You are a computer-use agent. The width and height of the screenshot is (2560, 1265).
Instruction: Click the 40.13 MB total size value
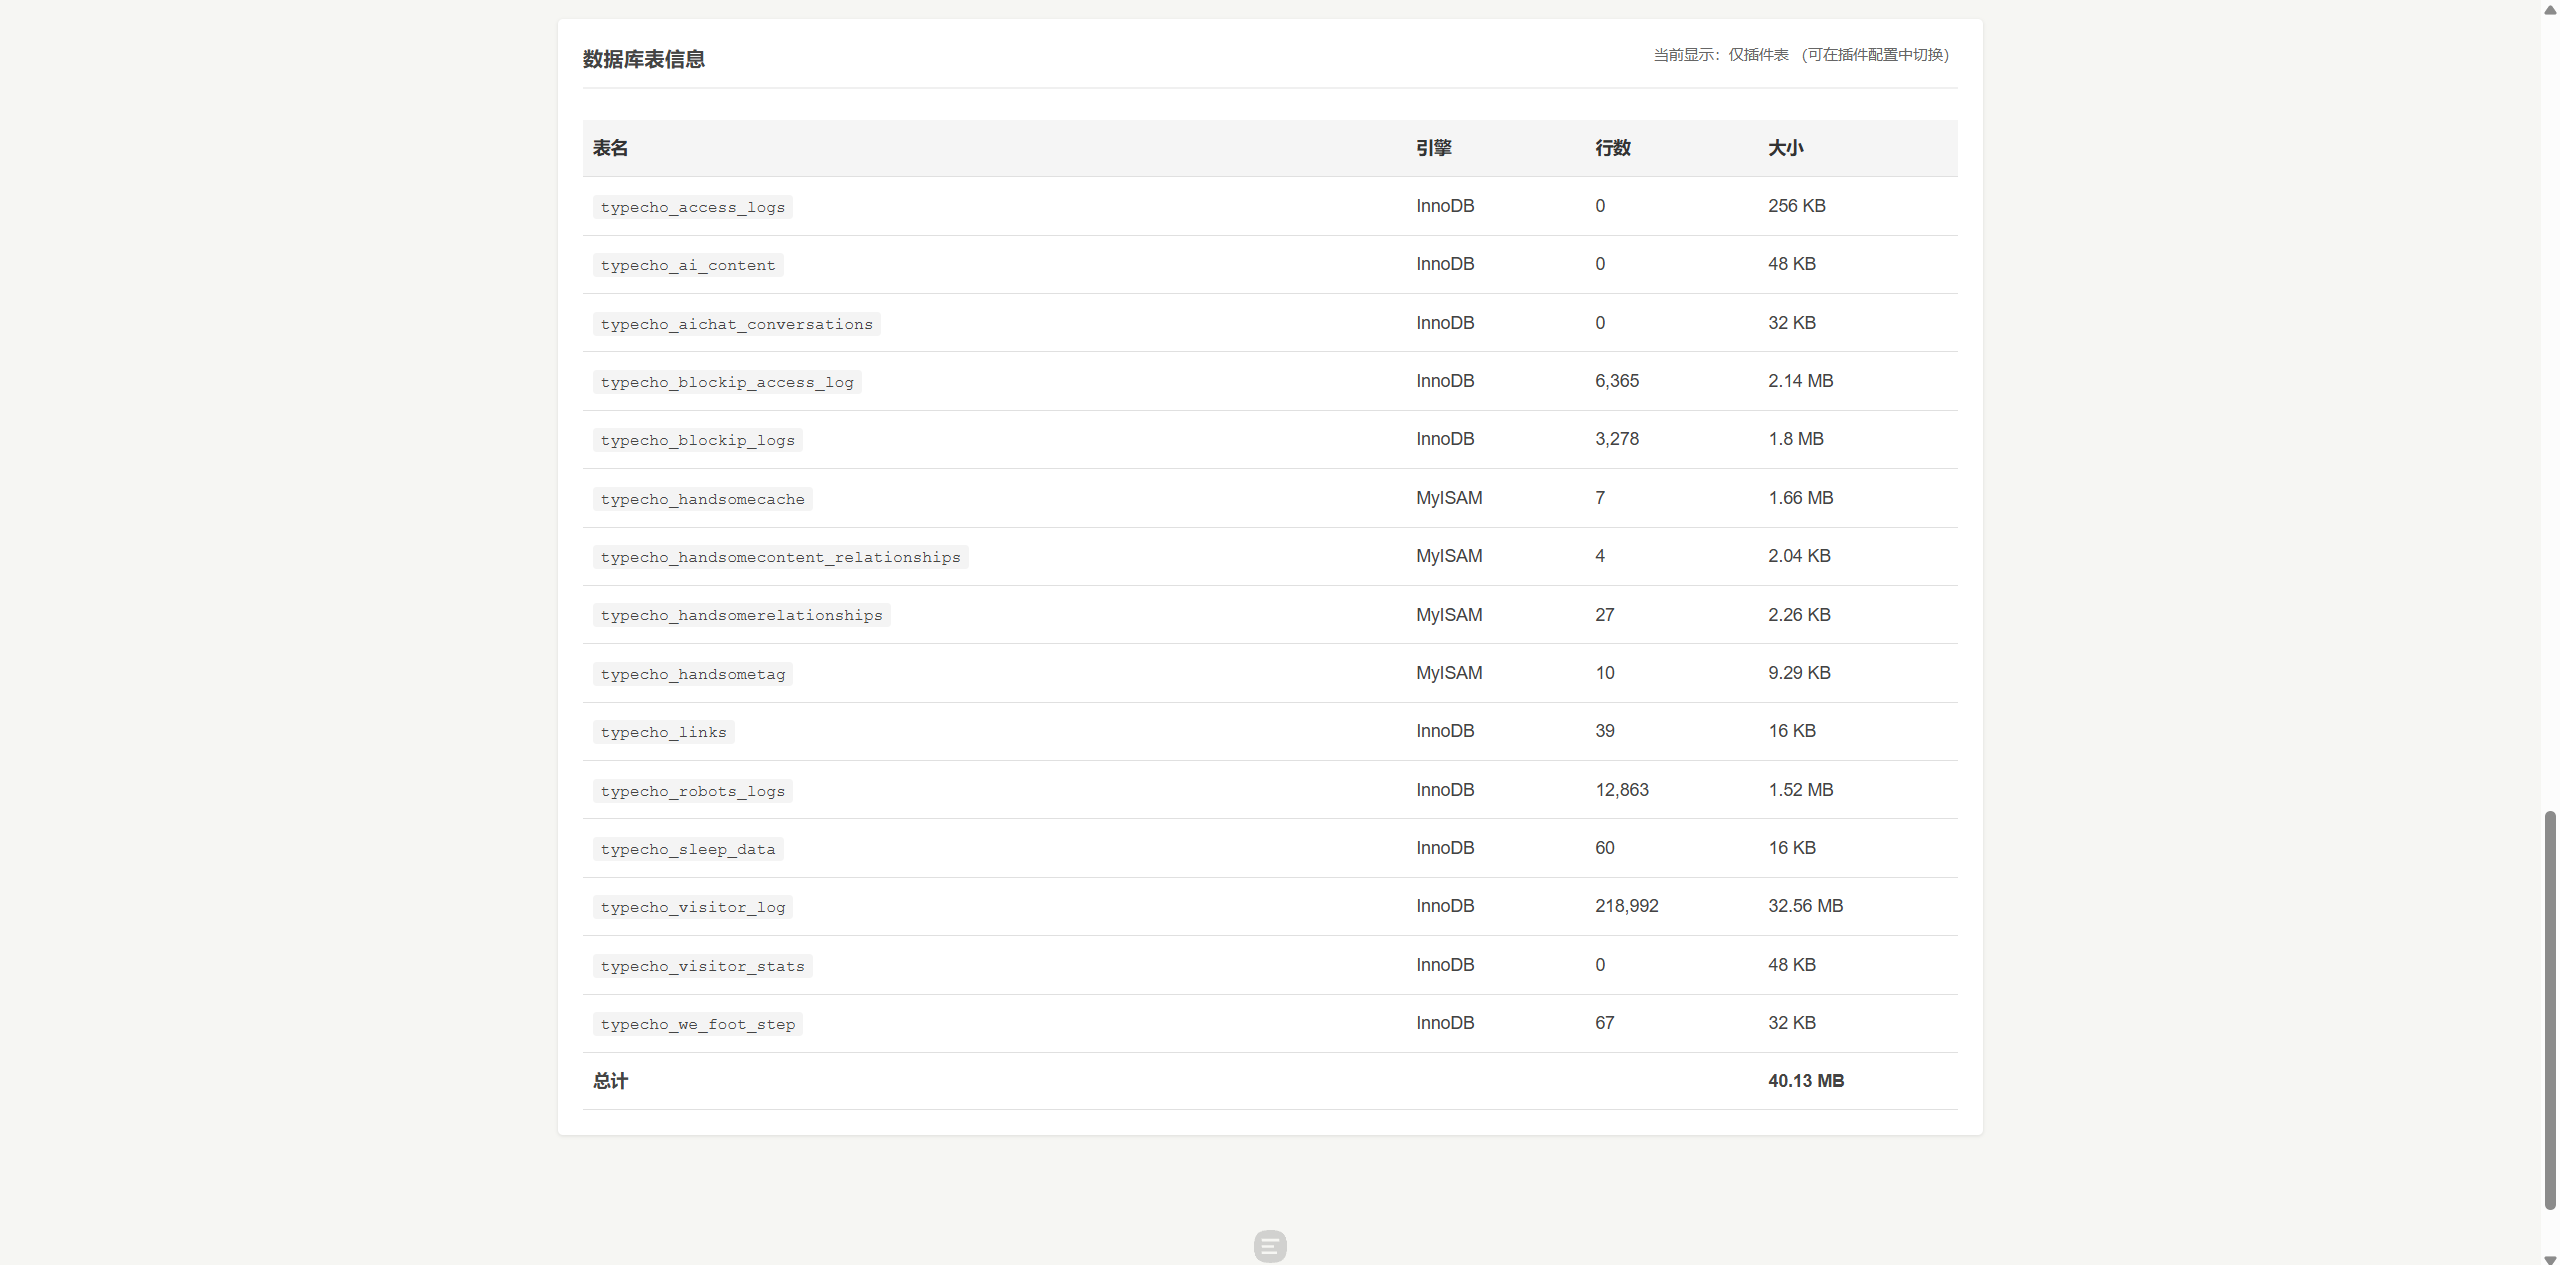click(x=1805, y=1081)
